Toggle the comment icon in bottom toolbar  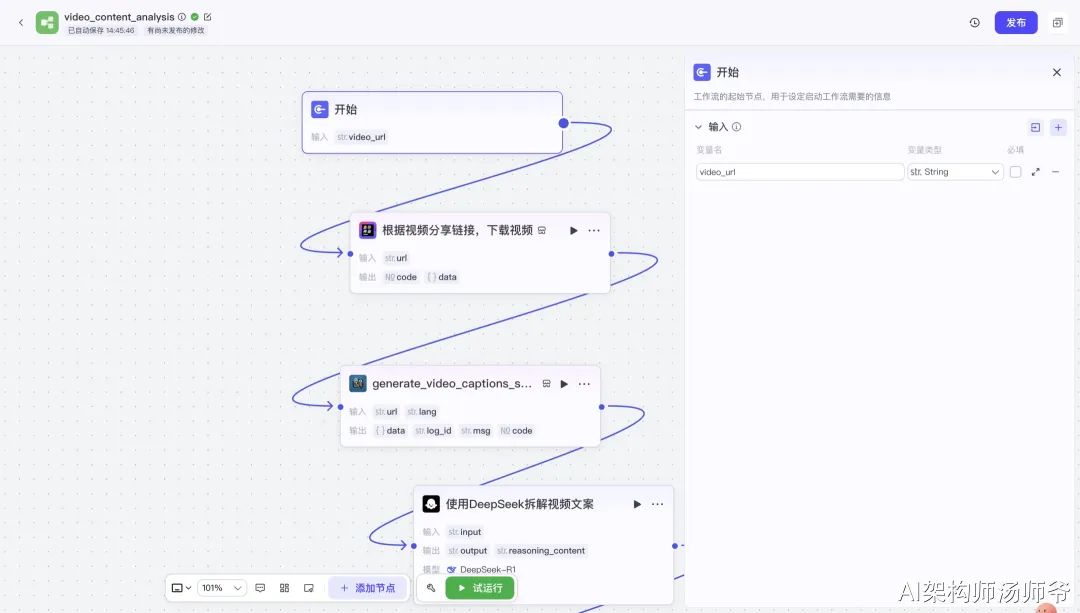coord(260,588)
